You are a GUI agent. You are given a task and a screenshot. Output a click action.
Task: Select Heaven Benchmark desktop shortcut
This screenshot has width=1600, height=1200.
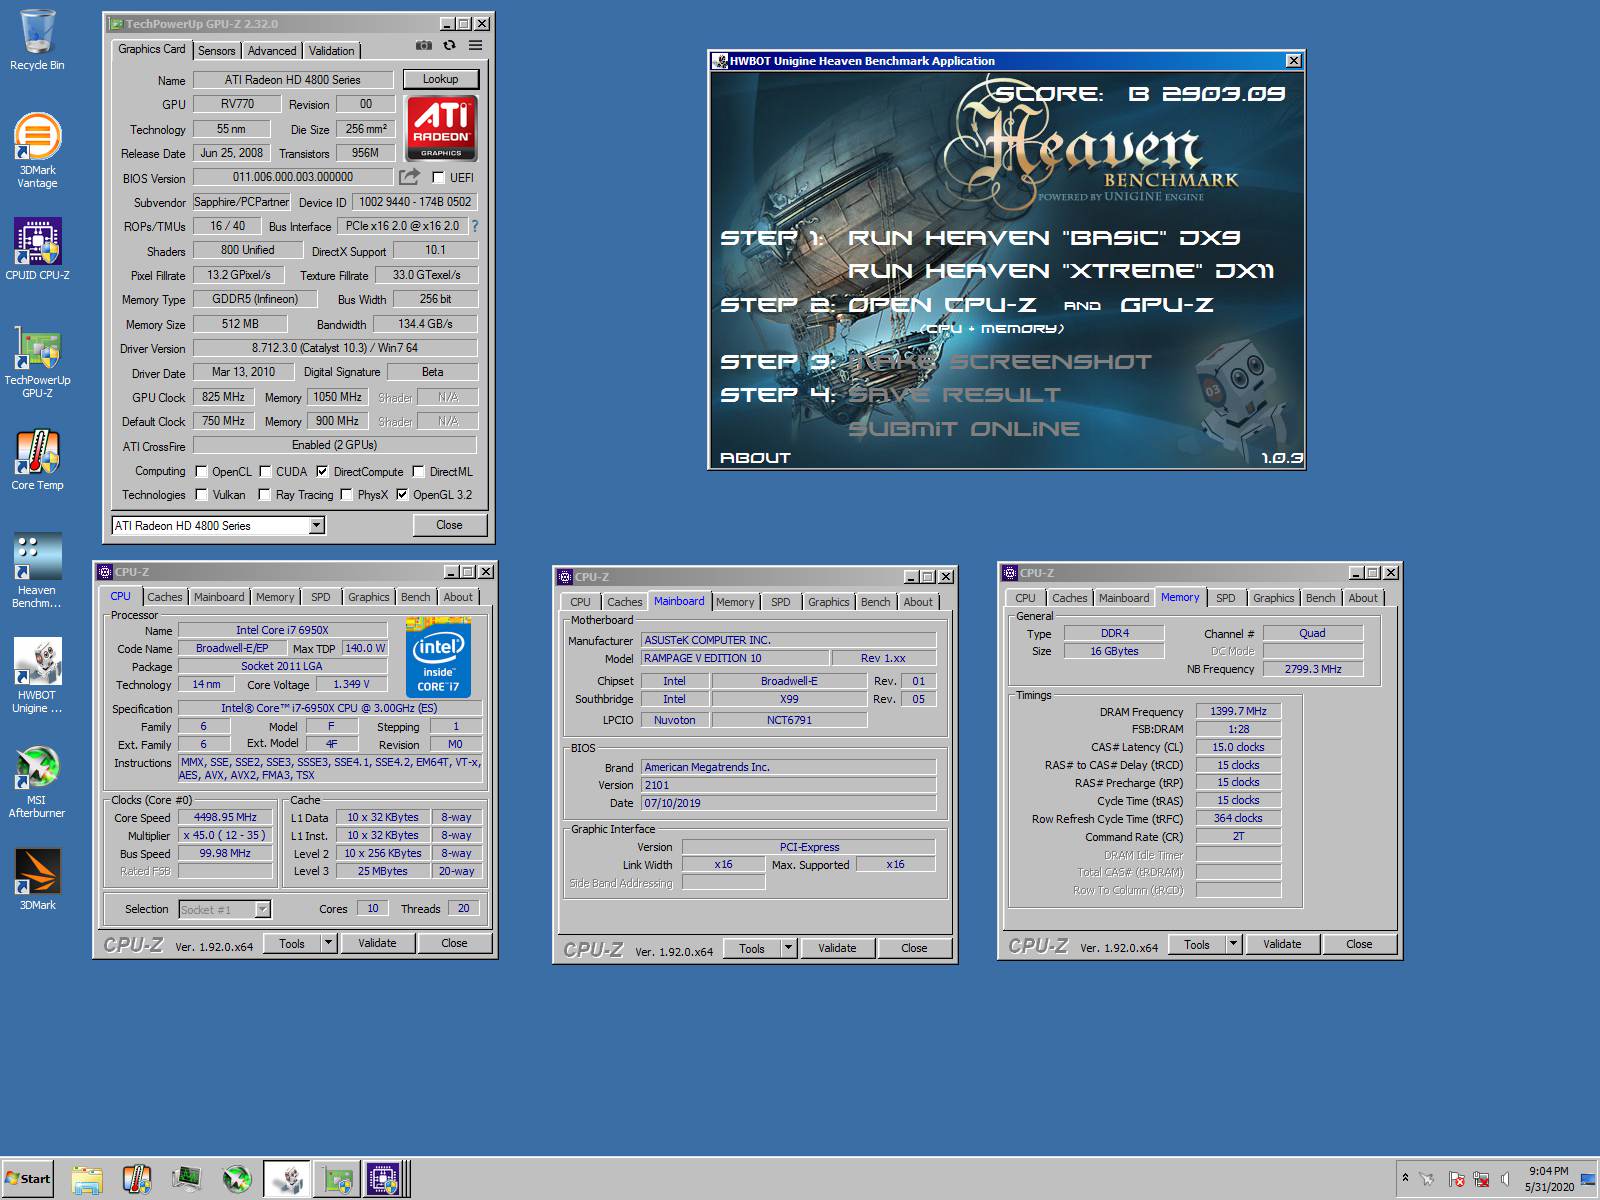point(37,570)
